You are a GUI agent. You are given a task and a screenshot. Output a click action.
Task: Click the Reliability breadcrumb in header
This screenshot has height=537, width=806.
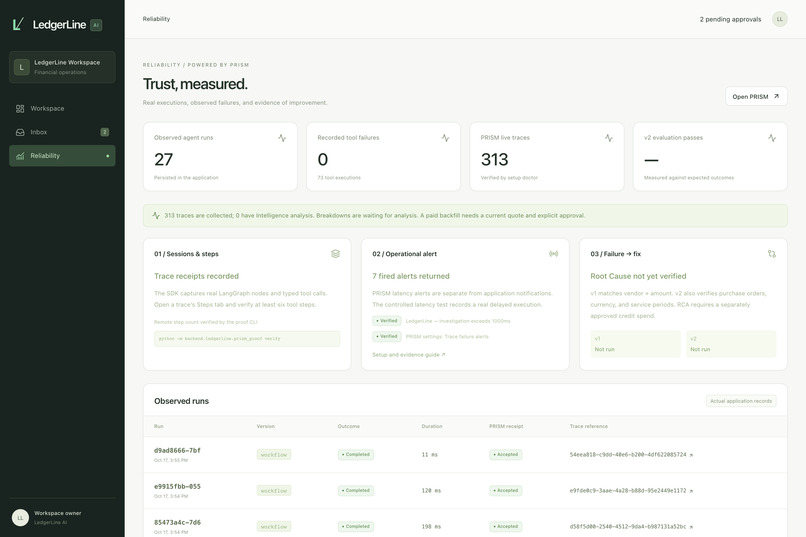tap(156, 19)
